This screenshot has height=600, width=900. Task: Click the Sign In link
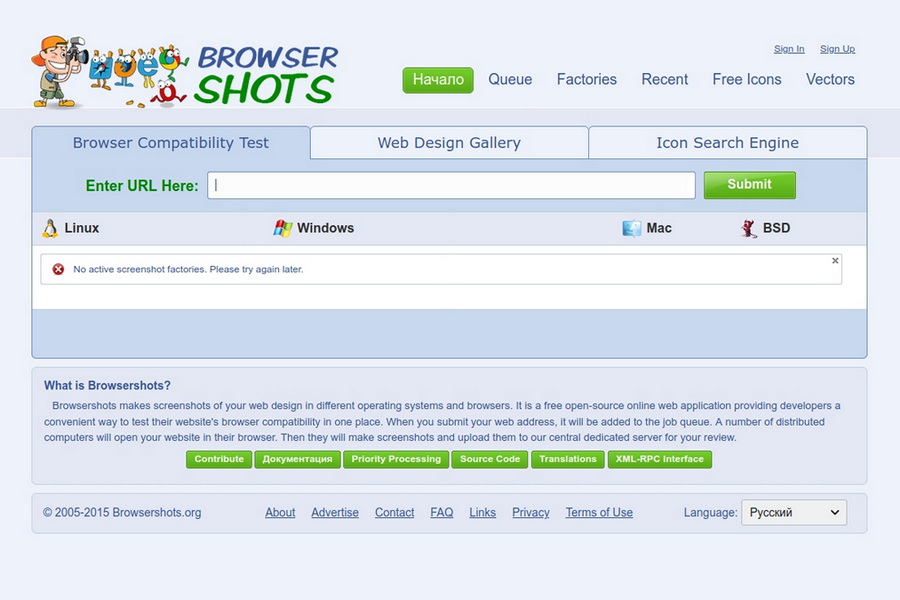point(789,49)
